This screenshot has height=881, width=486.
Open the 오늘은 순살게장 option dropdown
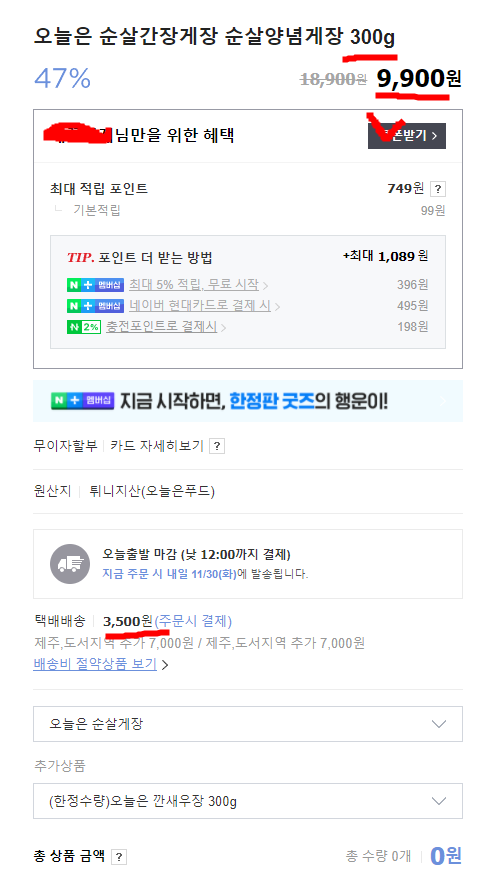[248, 724]
